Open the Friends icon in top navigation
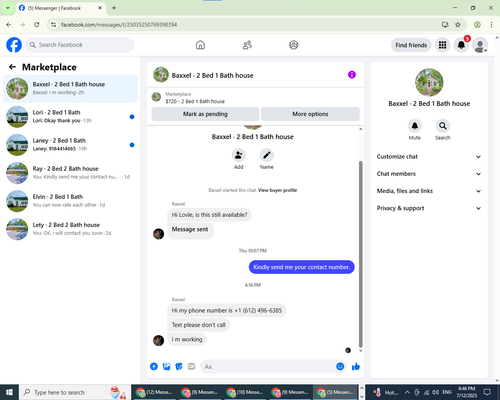Screen dimensions: 500x400 click(x=247, y=45)
